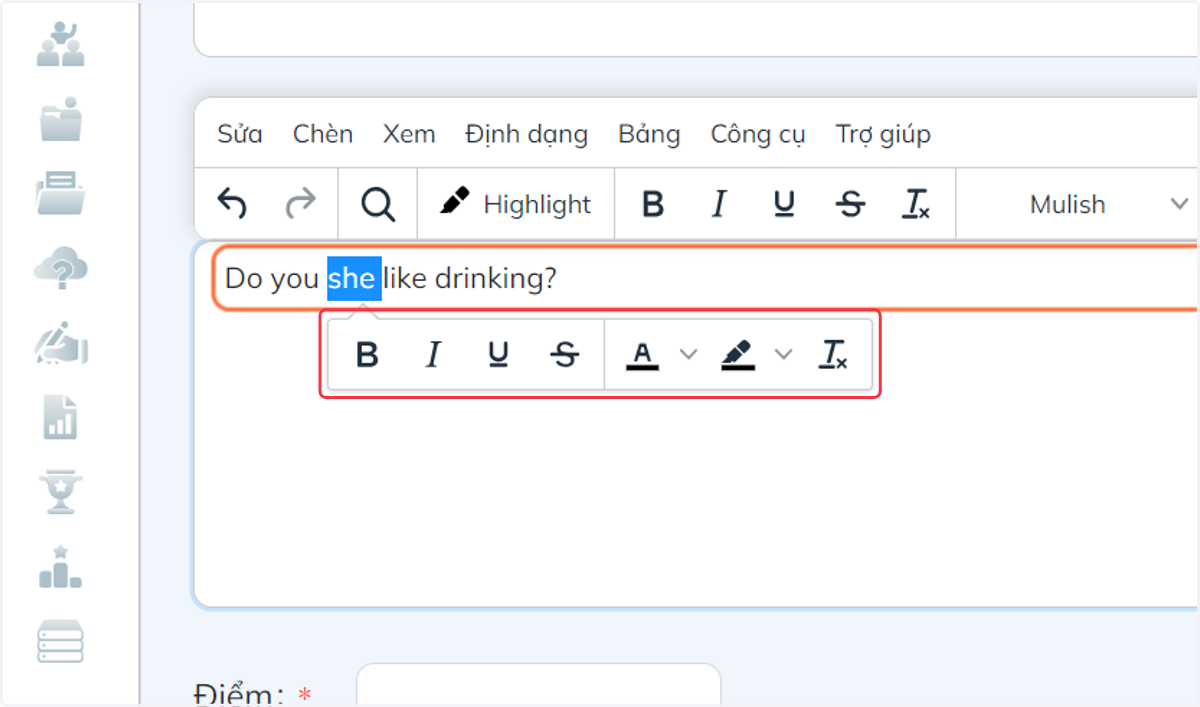Expand the background color picker arrow
Viewport: 1200px width, 707px height.
[783, 354]
